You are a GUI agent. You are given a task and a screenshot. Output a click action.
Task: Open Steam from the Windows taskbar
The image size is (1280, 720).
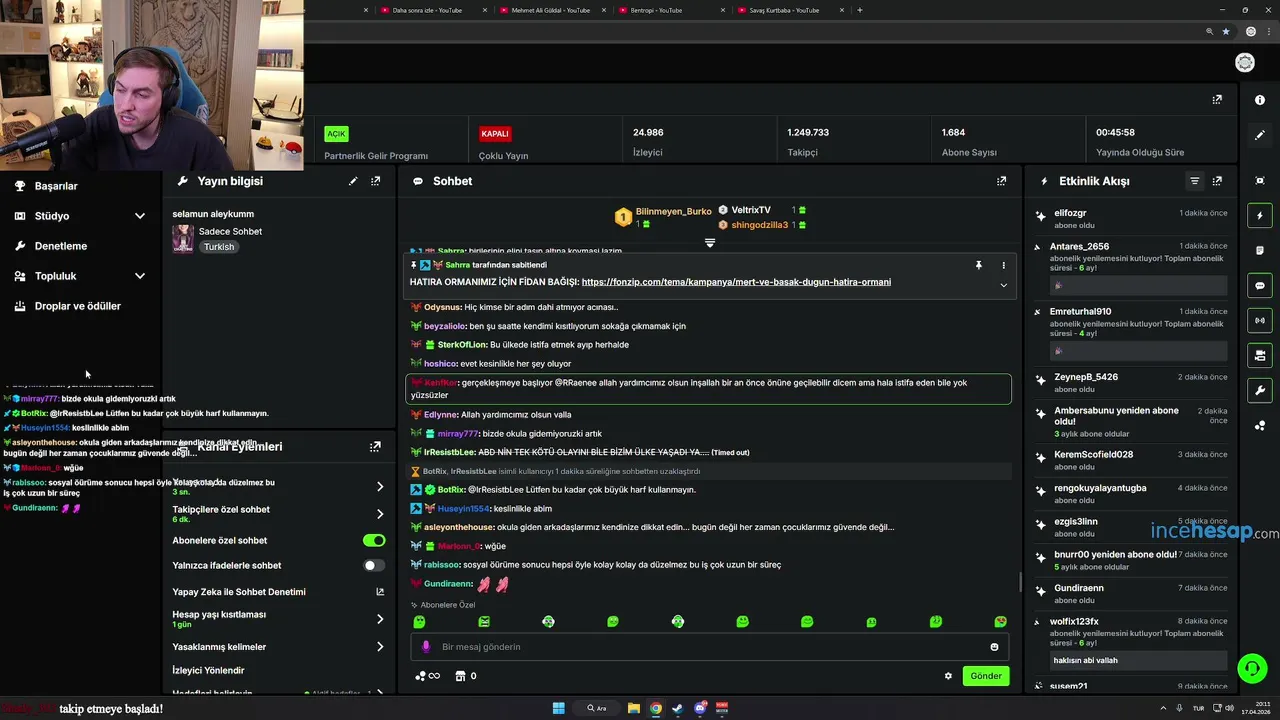(x=678, y=708)
